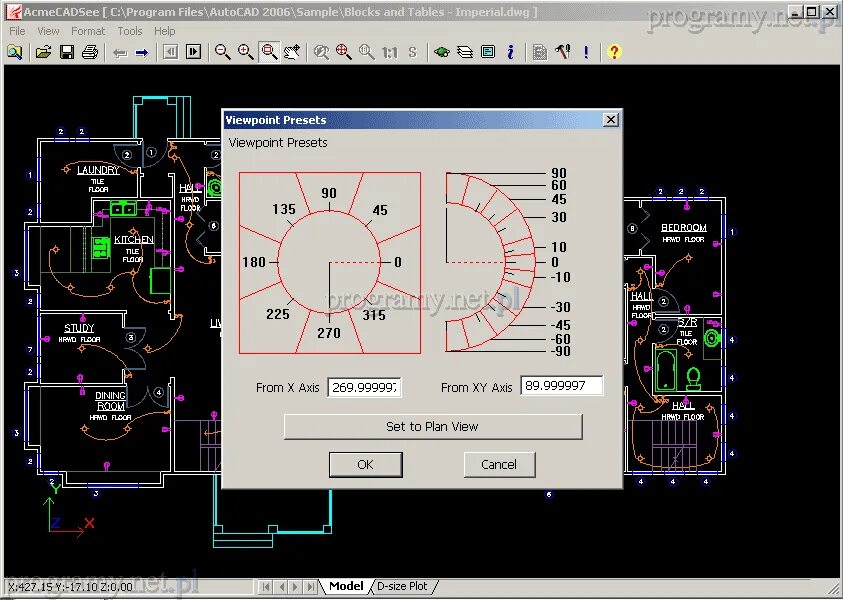Open the File menu
Viewport: 843px width, 600px height.
point(17,31)
